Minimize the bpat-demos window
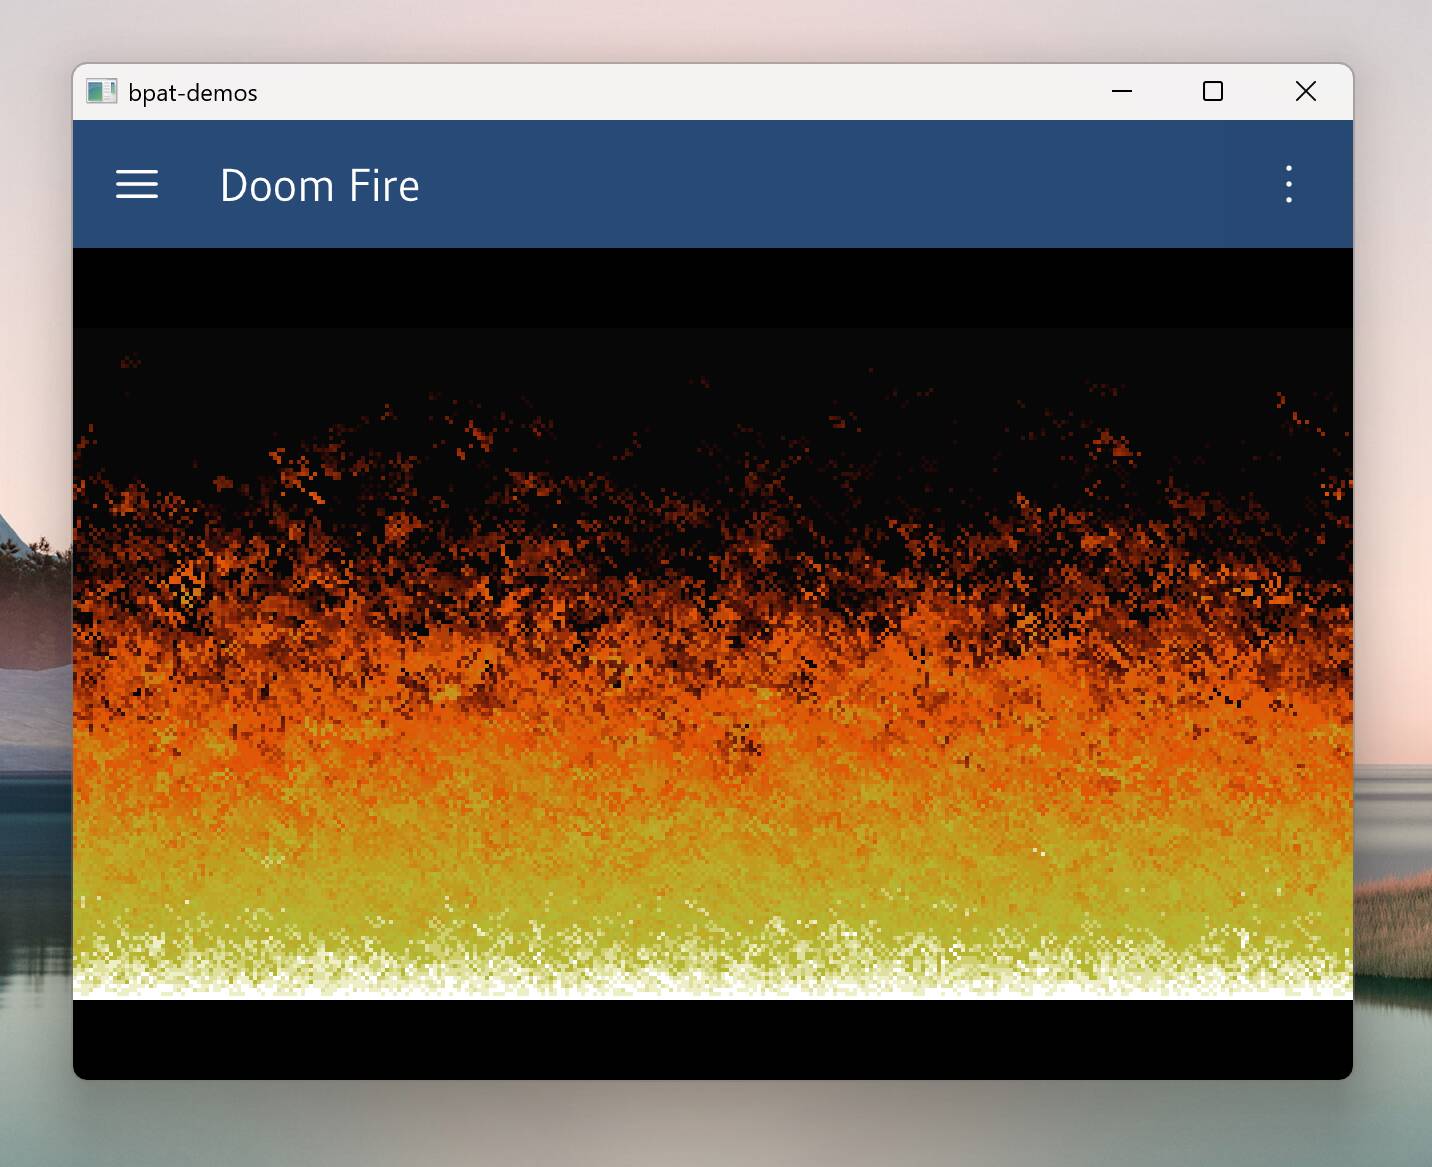1432x1167 pixels. (1122, 92)
